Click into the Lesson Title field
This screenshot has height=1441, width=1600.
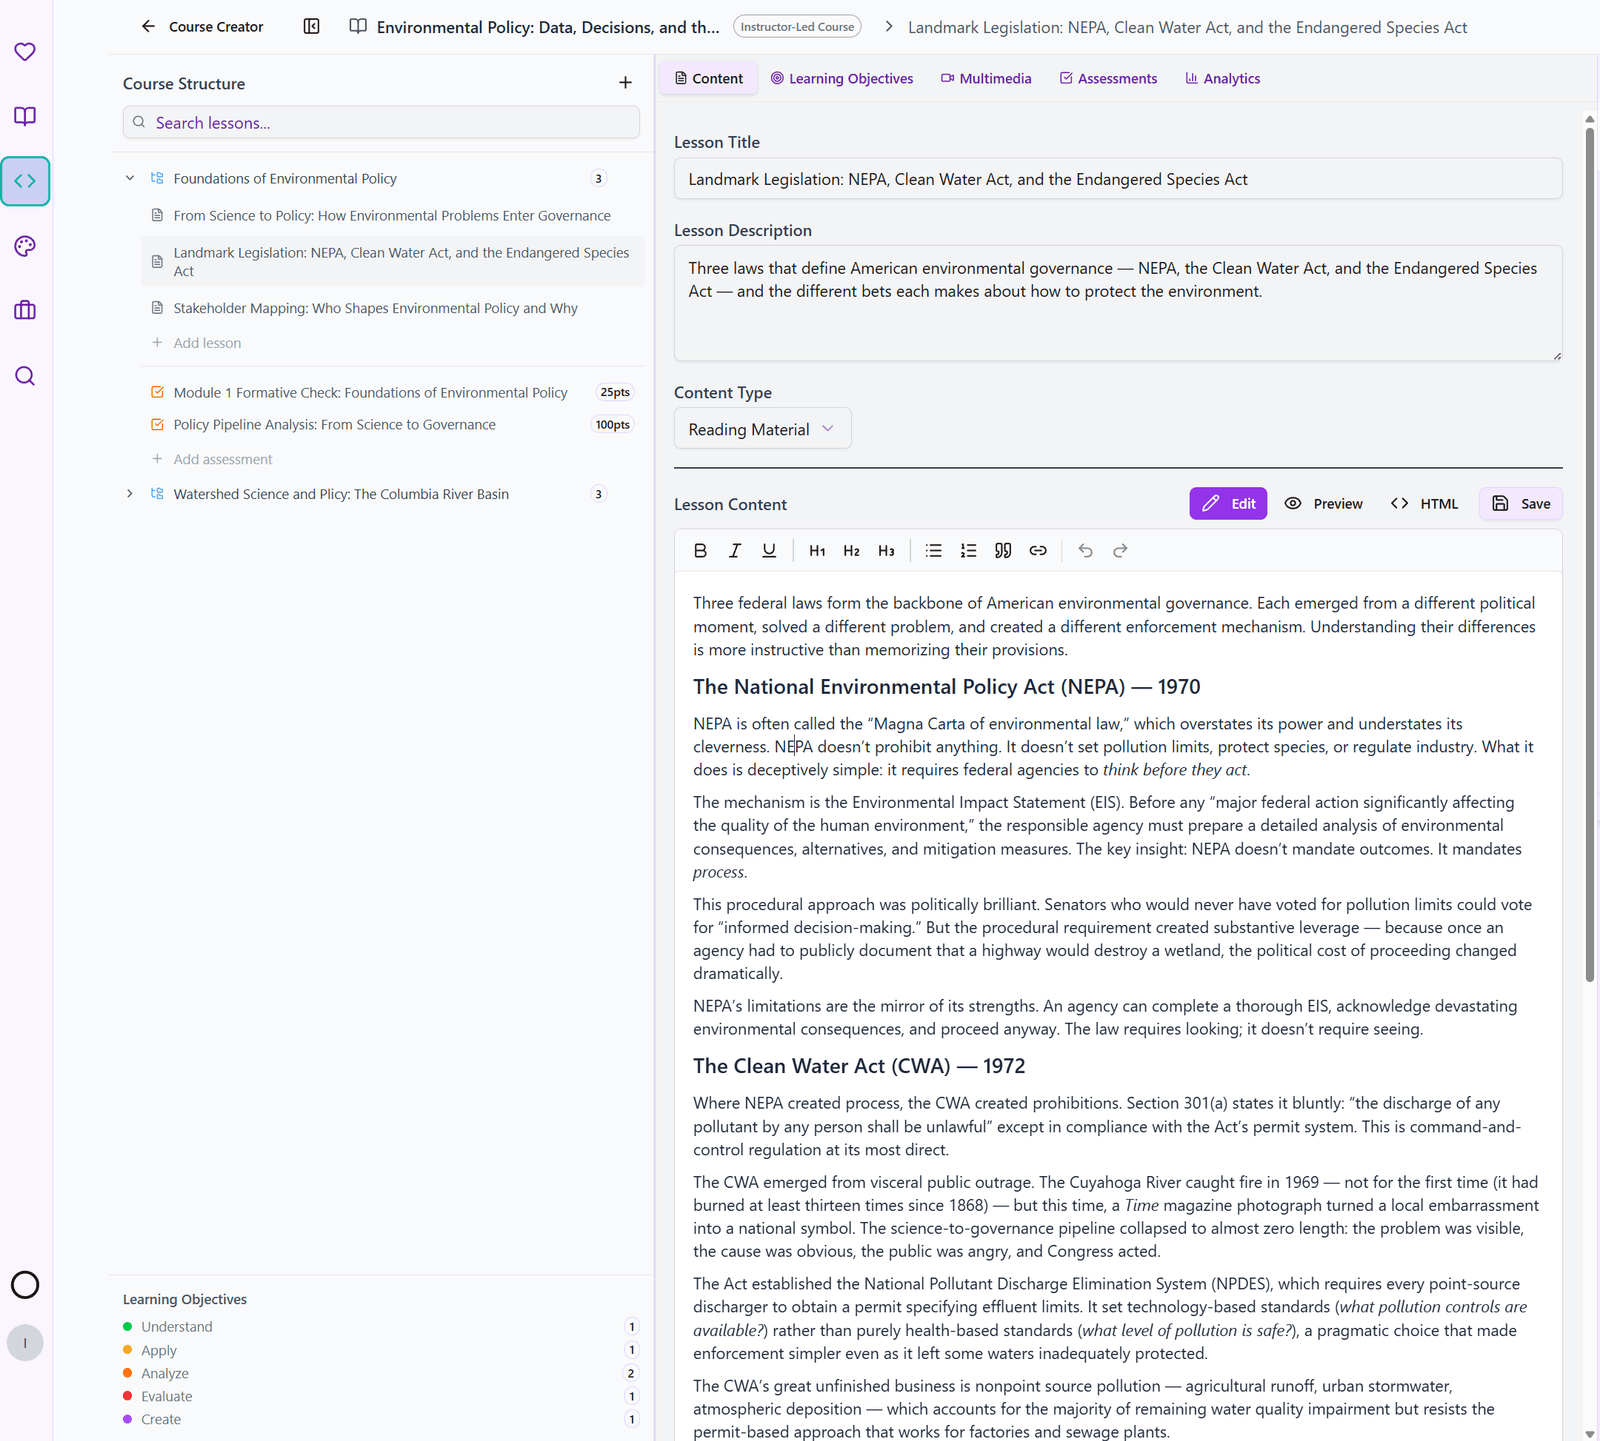[1118, 179]
